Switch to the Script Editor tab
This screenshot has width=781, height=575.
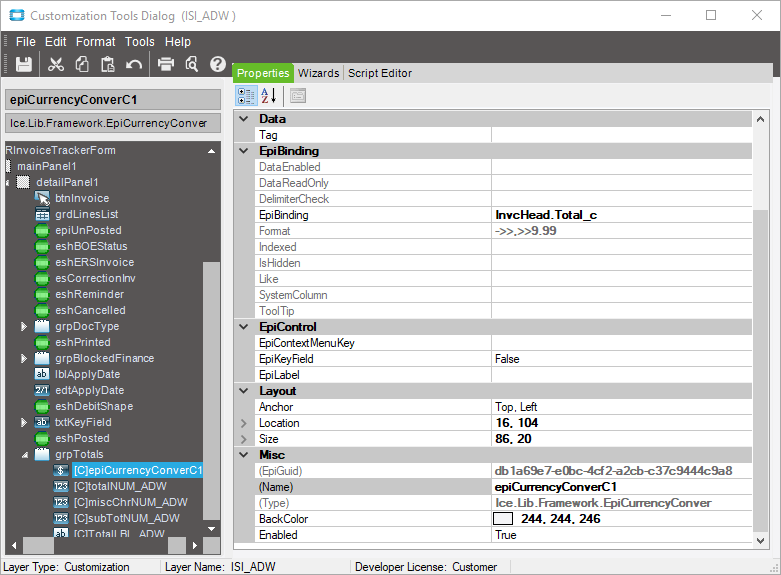pos(379,73)
